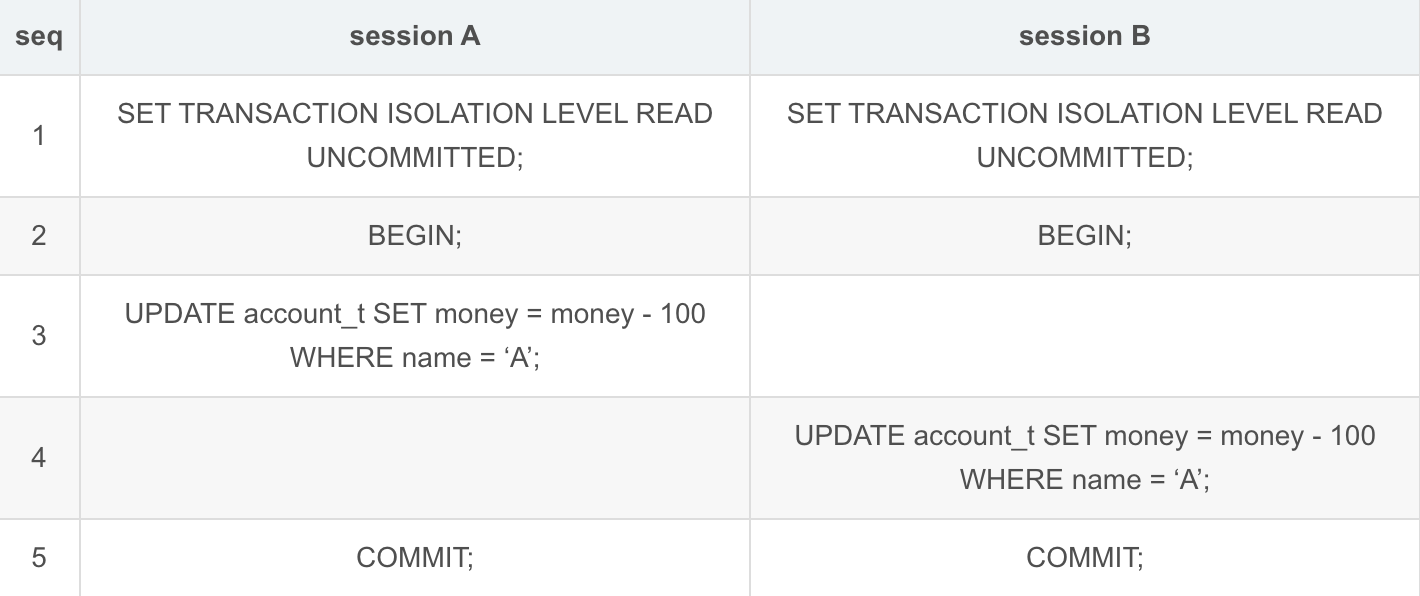Image resolution: width=1420 pixels, height=596 pixels.
Task: Click sequence number 2 cell
Action: click(x=39, y=236)
